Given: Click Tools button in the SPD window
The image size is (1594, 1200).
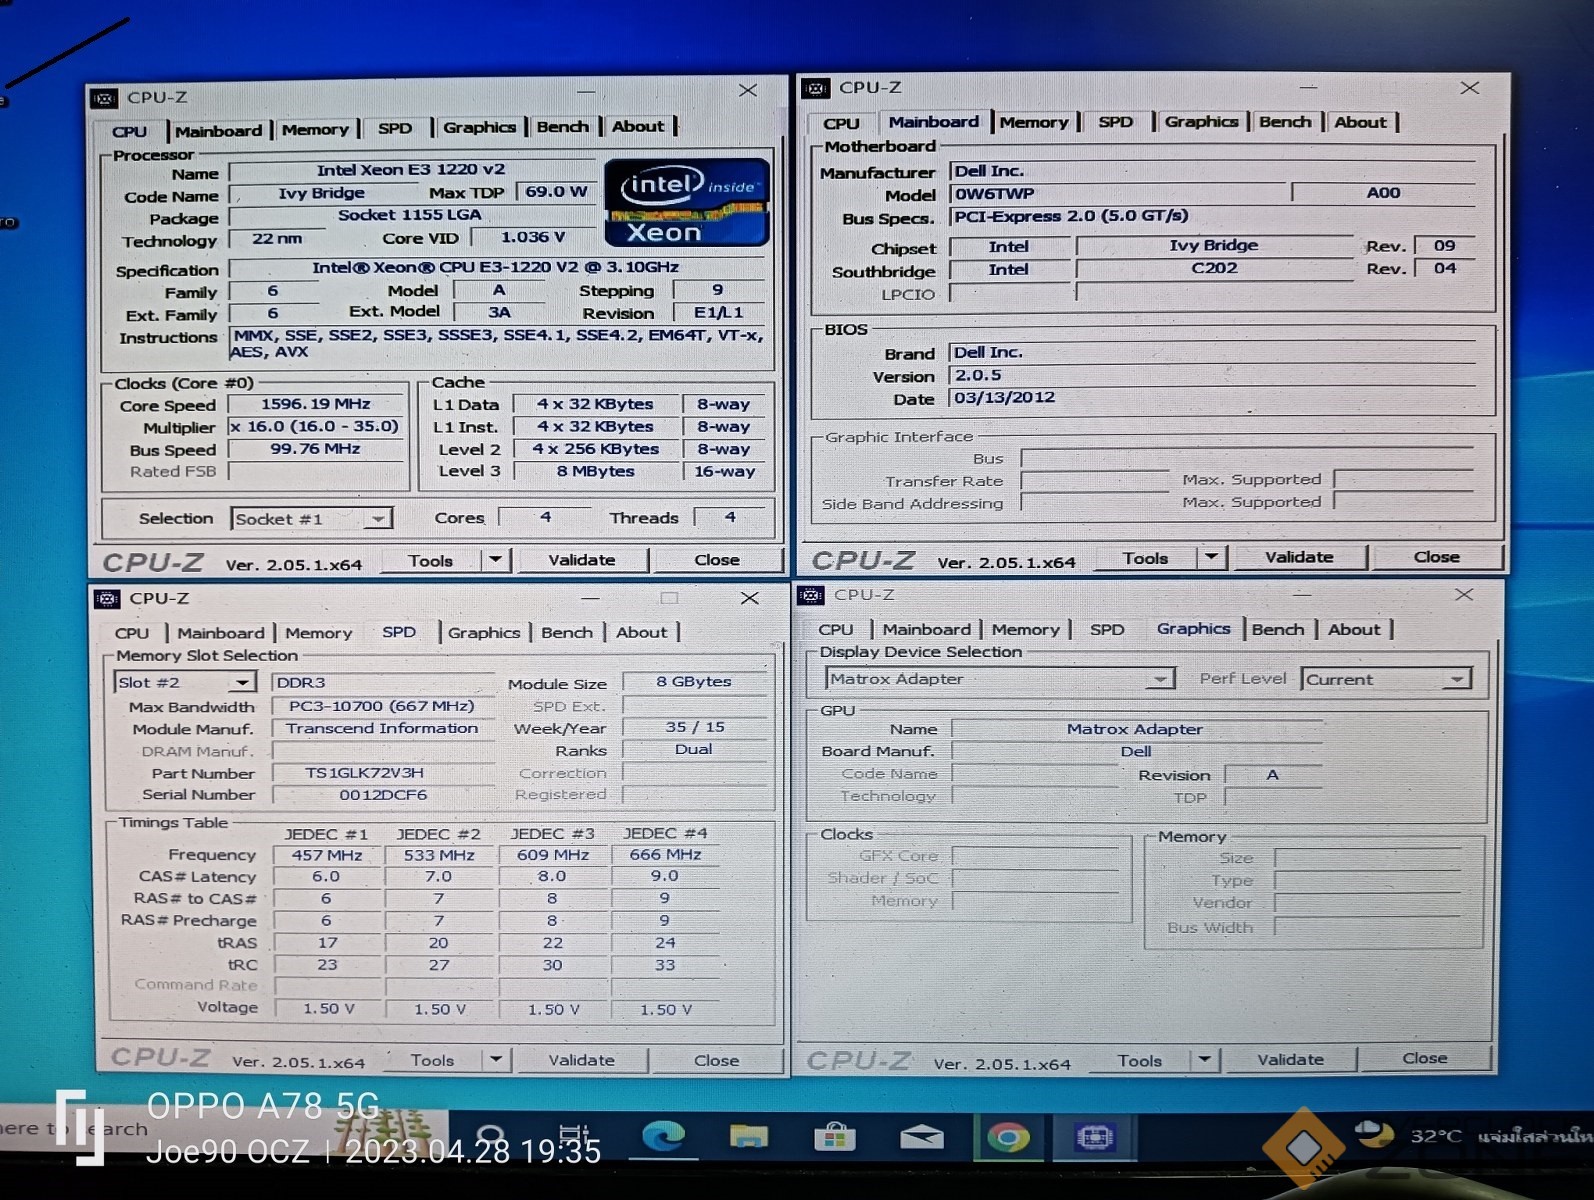Looking at the screenshot, I should click(432, 1060).
